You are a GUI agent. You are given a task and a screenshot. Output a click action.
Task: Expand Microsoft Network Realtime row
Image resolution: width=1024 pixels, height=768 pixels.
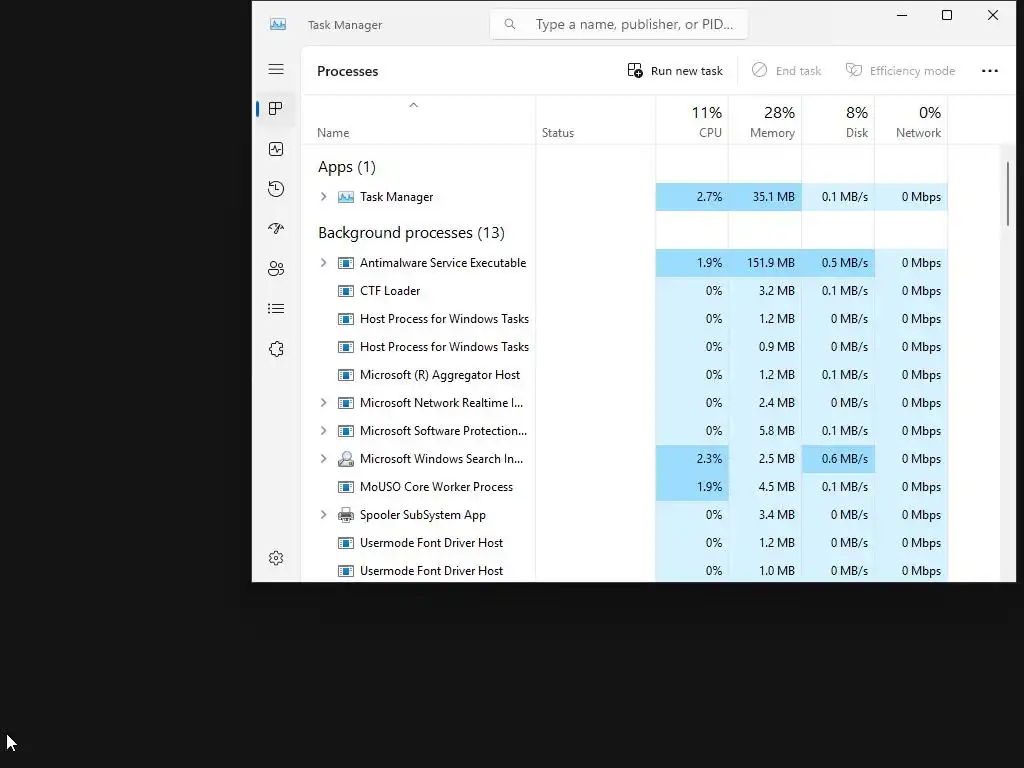tap(323, 403)
